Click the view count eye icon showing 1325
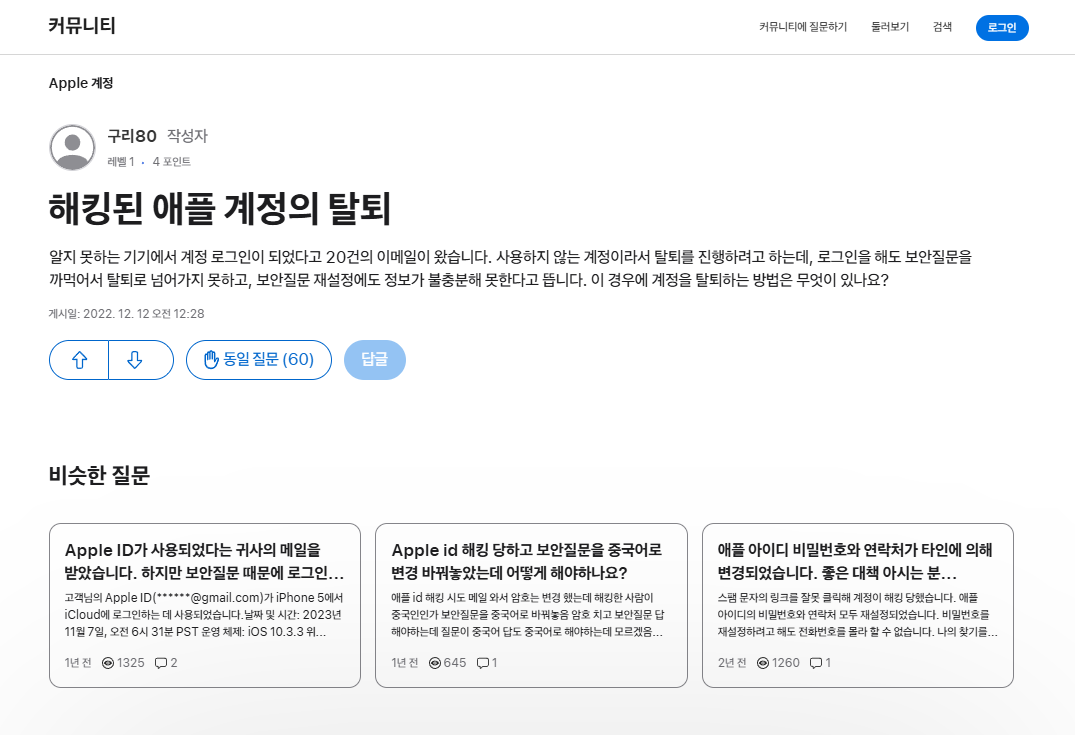 [x=109, y=662]
